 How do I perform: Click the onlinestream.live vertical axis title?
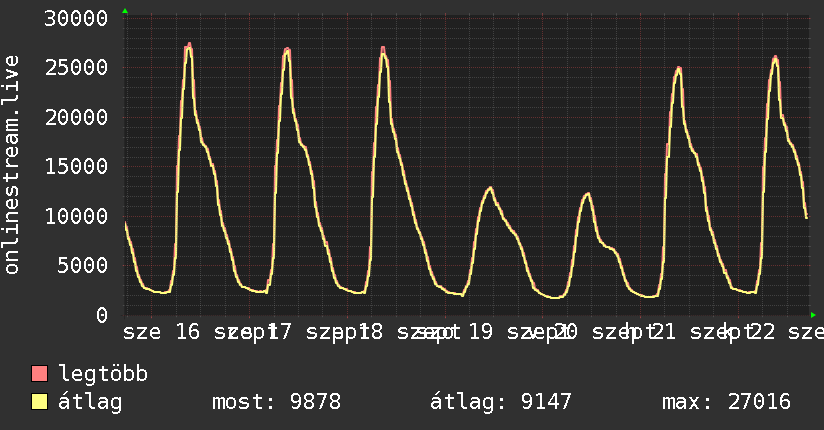11,165
